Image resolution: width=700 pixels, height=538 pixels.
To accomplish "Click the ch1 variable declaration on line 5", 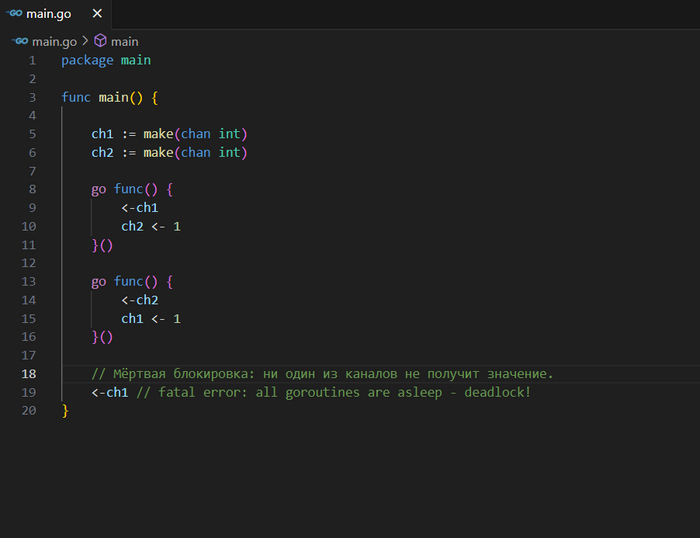I will 102,134.
